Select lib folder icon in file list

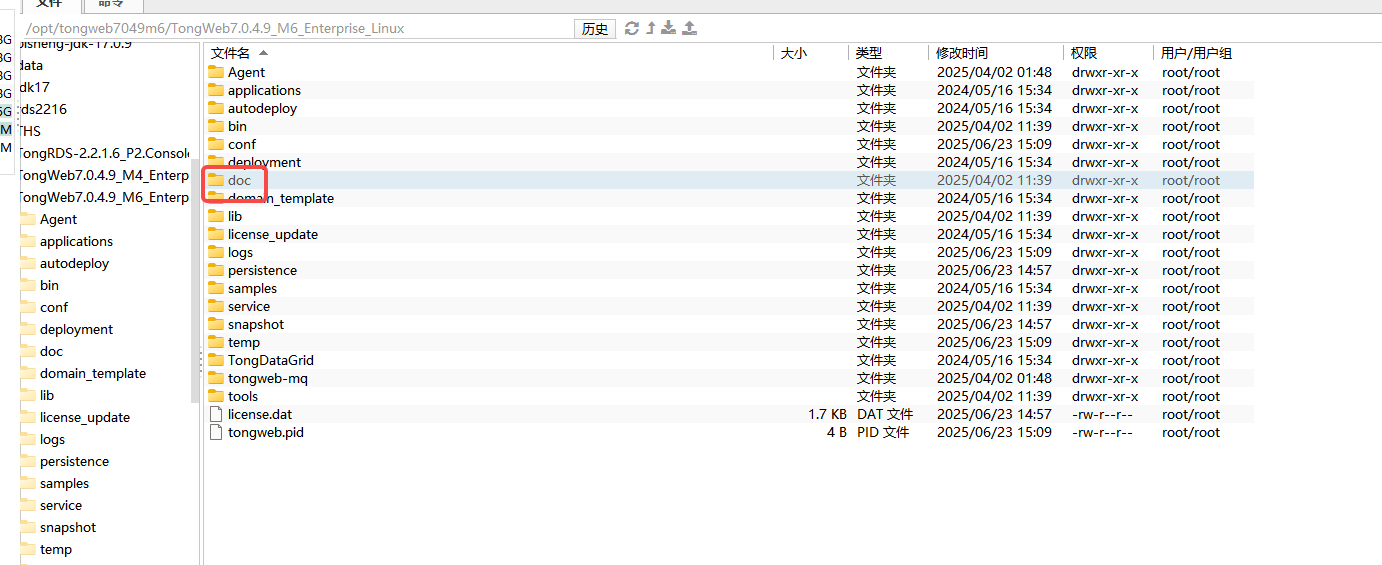(216, 216)
